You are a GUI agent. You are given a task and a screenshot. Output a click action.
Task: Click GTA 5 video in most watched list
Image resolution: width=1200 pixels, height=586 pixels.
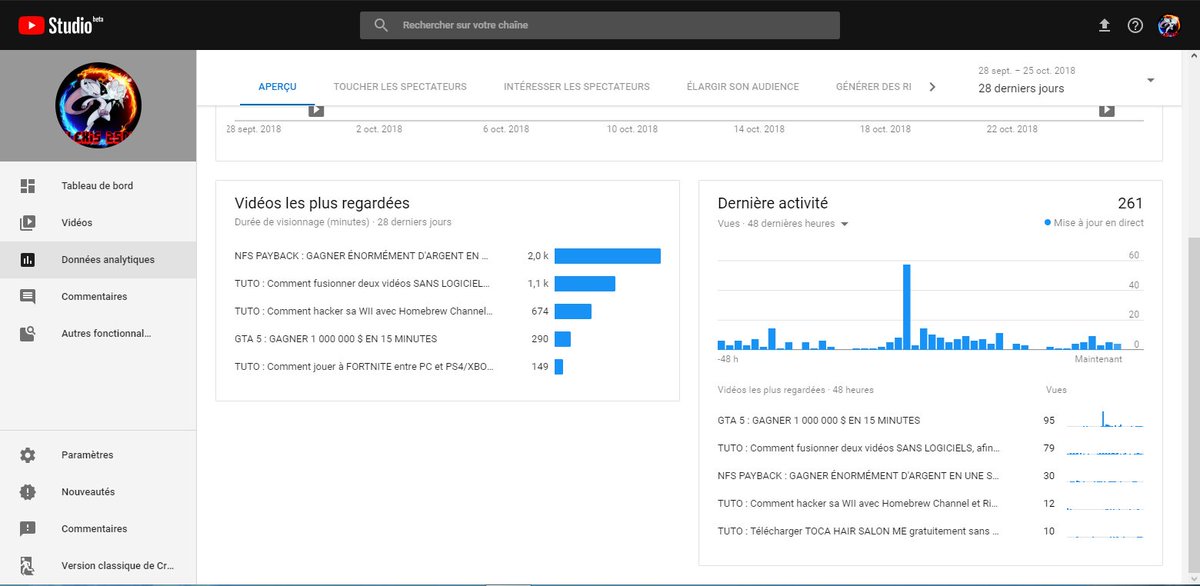pyautogui.click(x=336, y=339)
